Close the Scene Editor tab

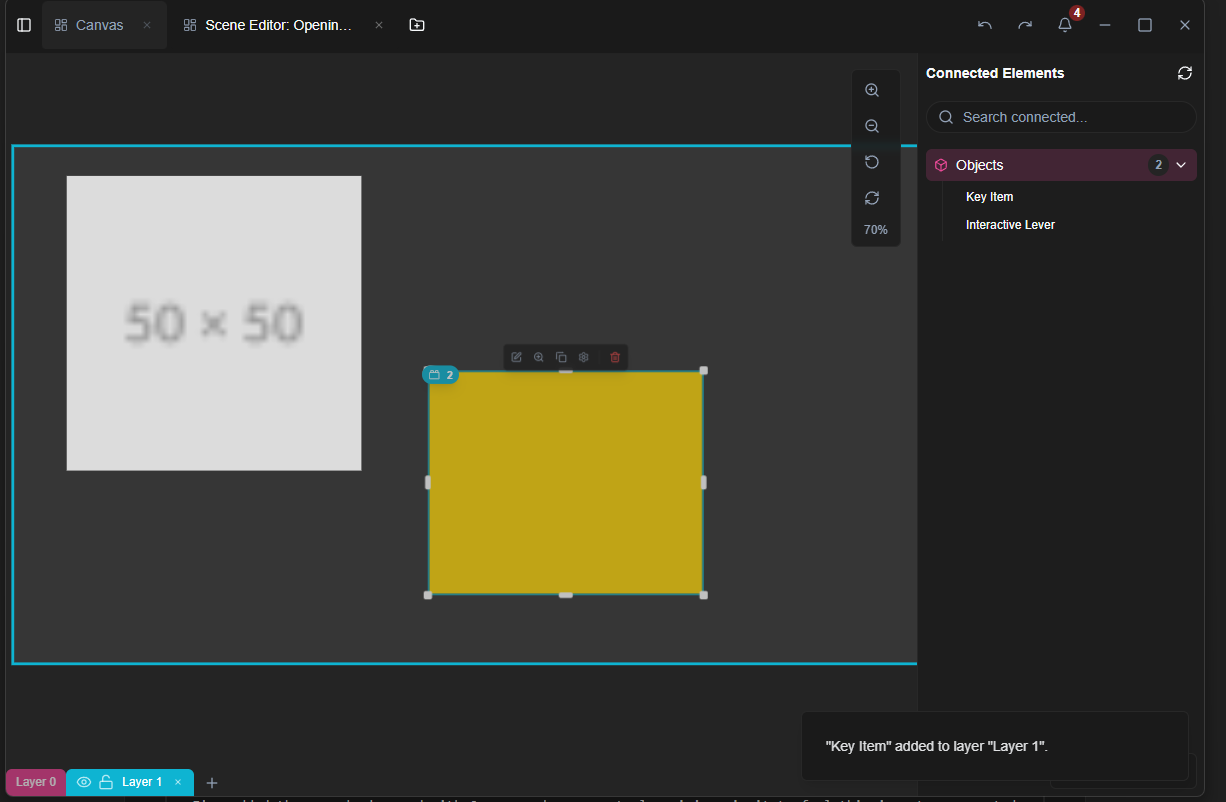point(379,25)
